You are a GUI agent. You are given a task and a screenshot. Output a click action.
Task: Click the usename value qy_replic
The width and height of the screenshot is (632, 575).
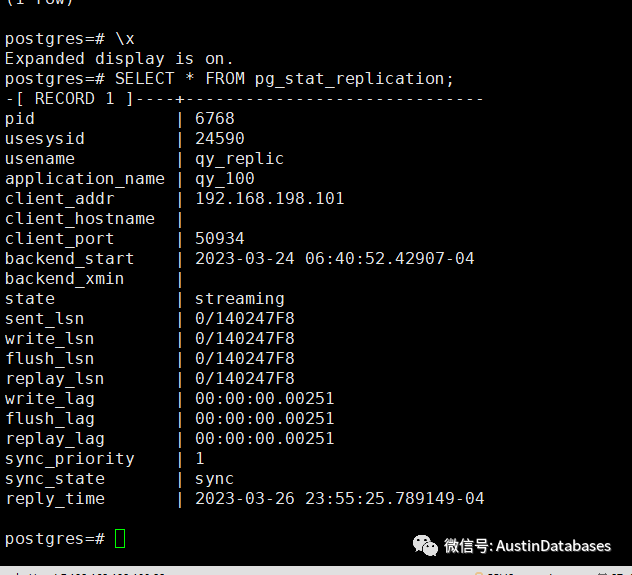(239, 158)
